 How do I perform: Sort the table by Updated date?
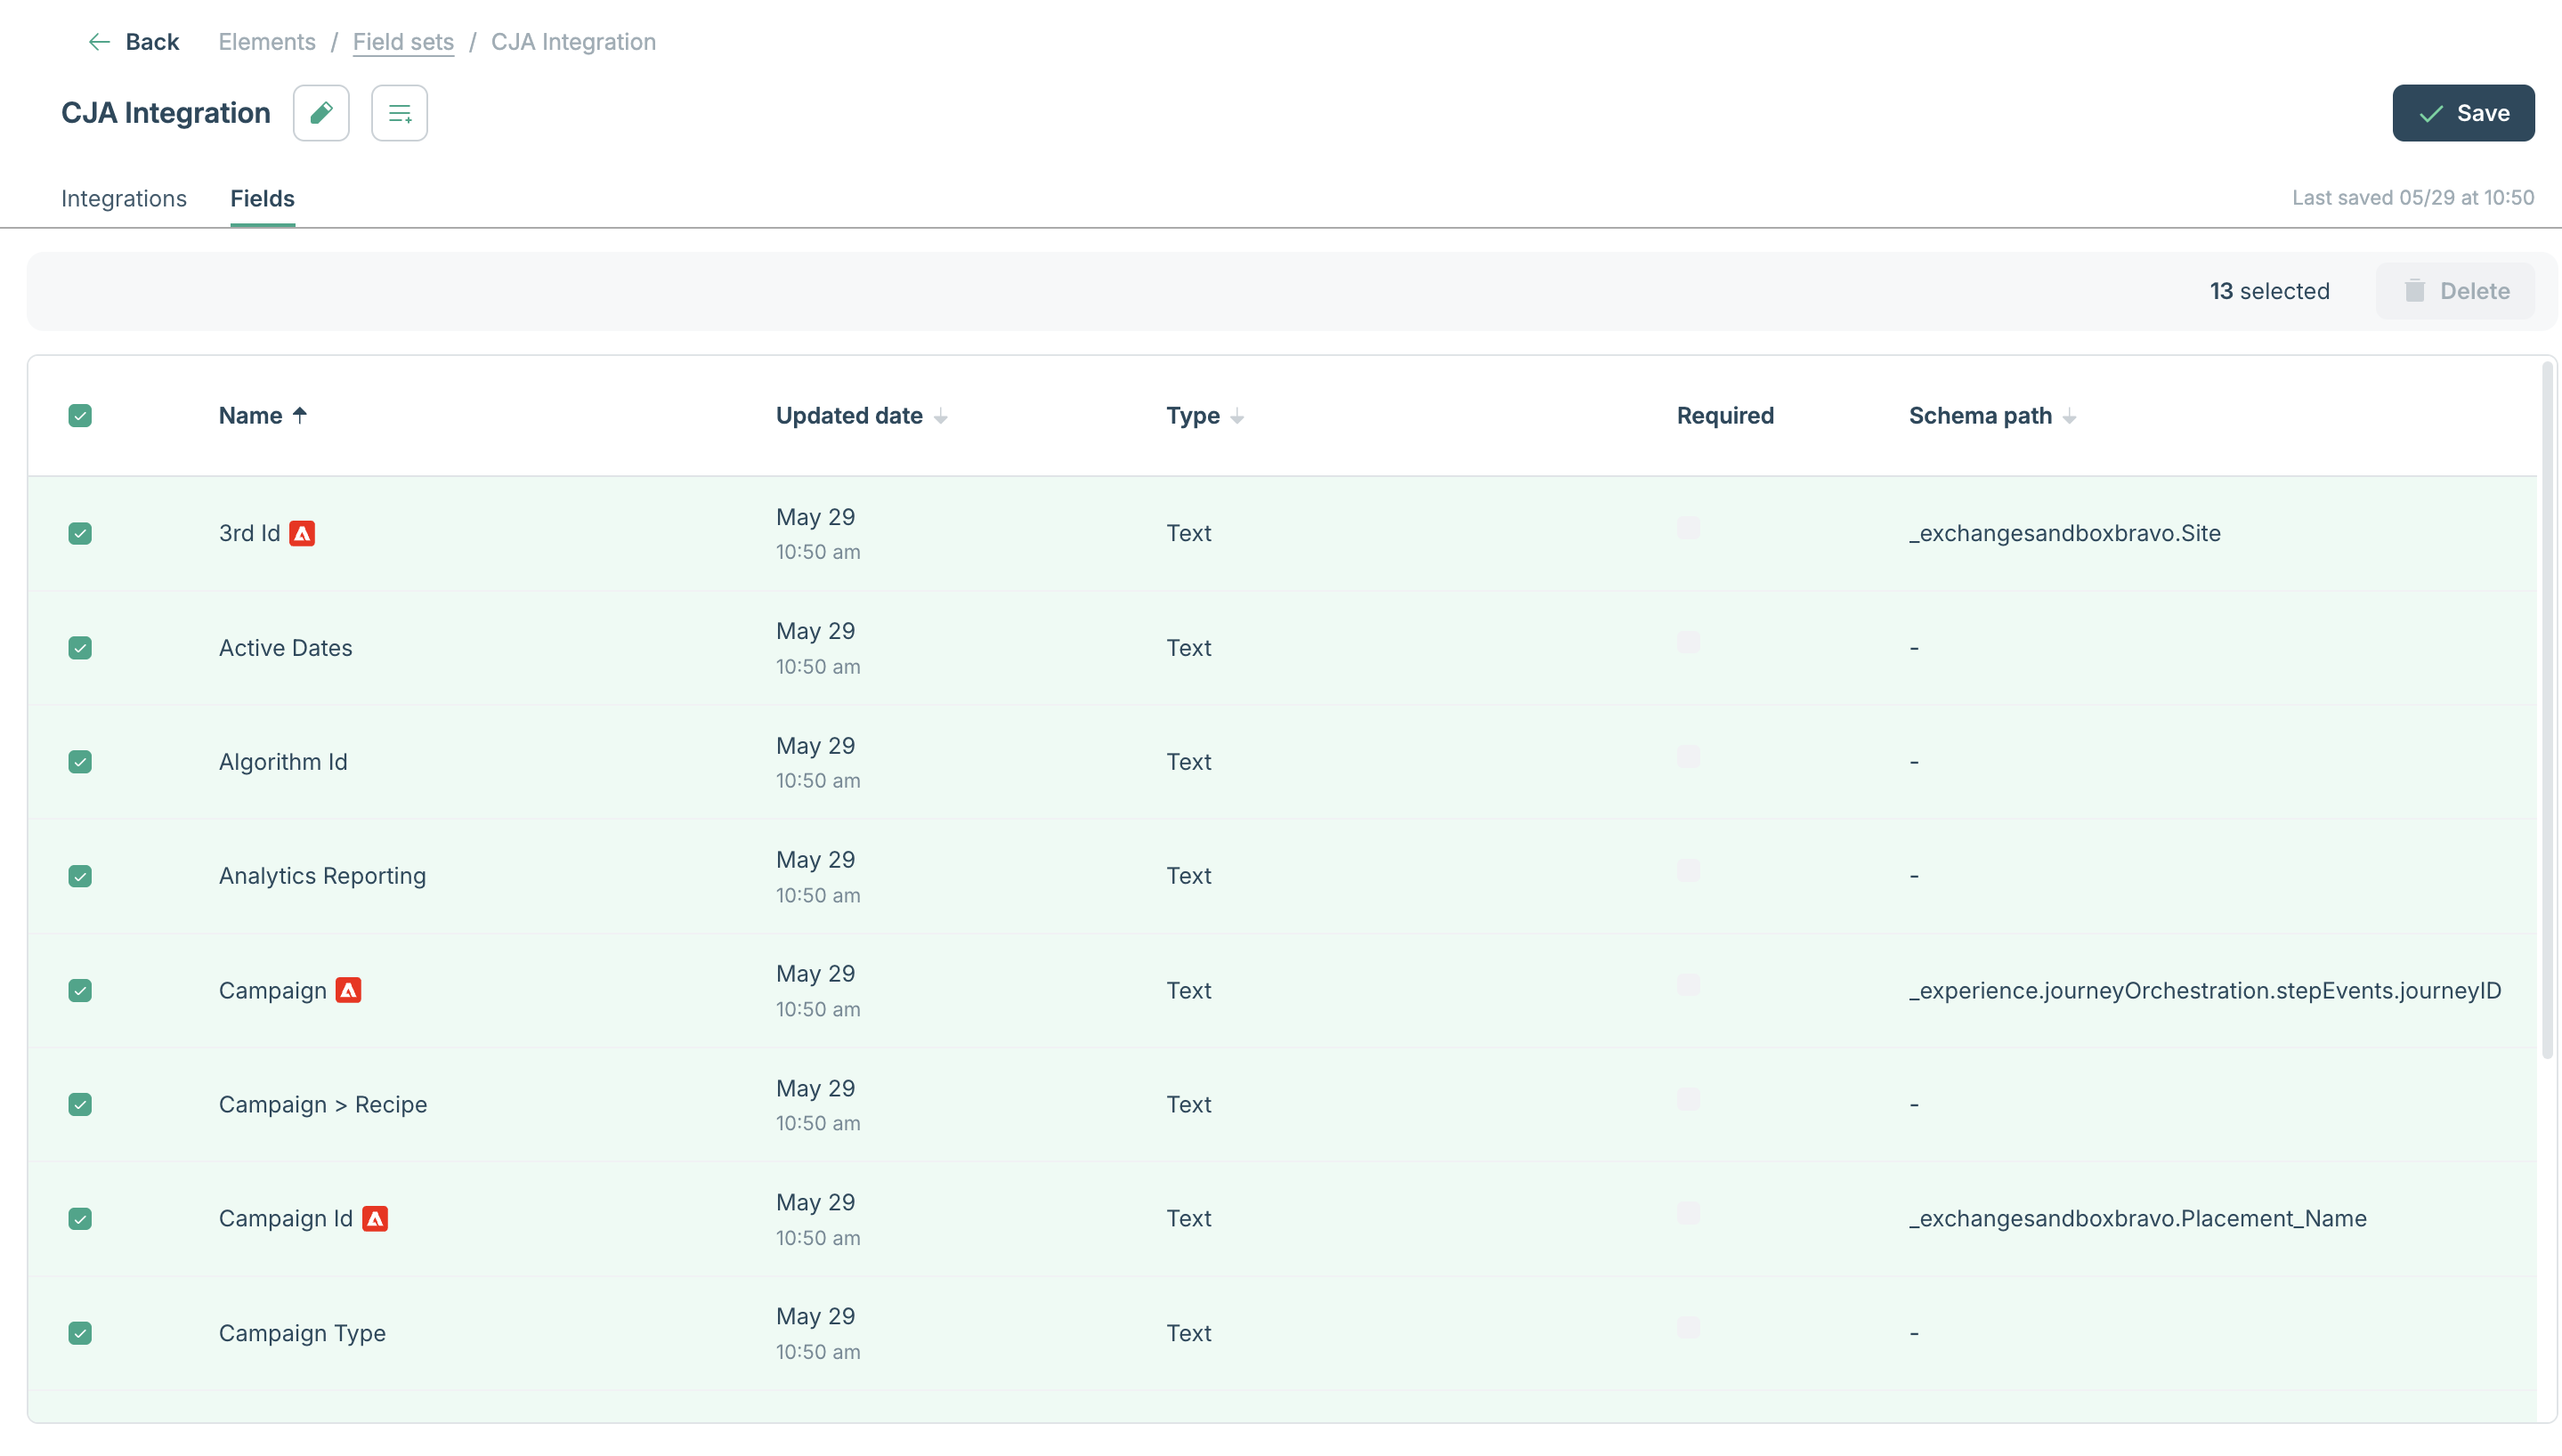(x=941, y=416)
